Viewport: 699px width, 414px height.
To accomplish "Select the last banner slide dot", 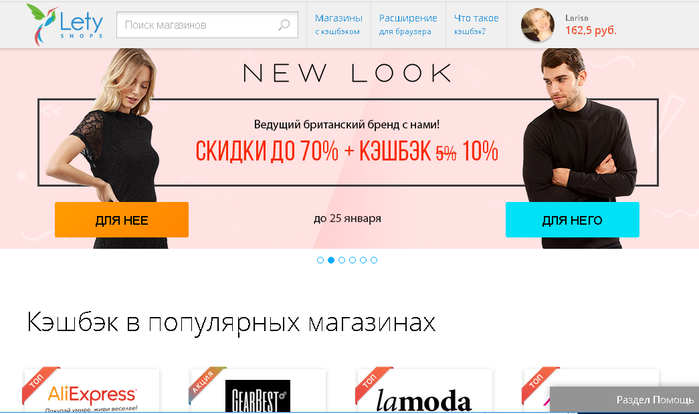I will tap(374, 260).
